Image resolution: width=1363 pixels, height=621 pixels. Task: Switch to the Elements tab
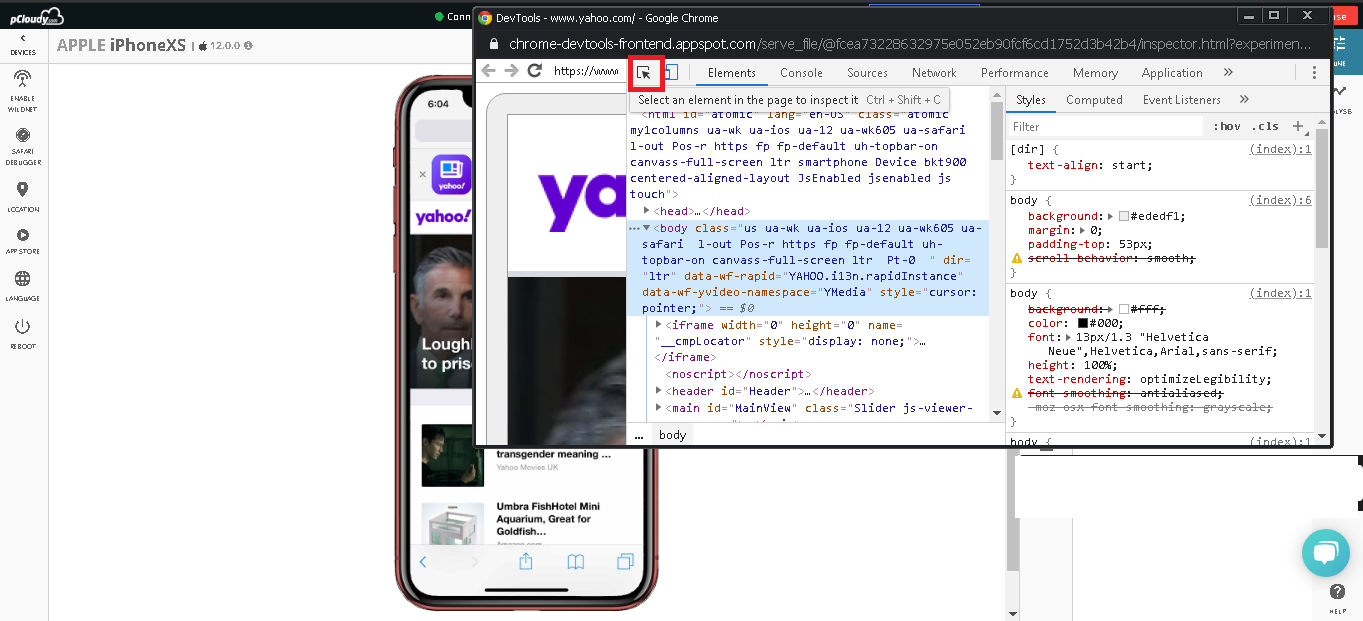pos(732,73)
